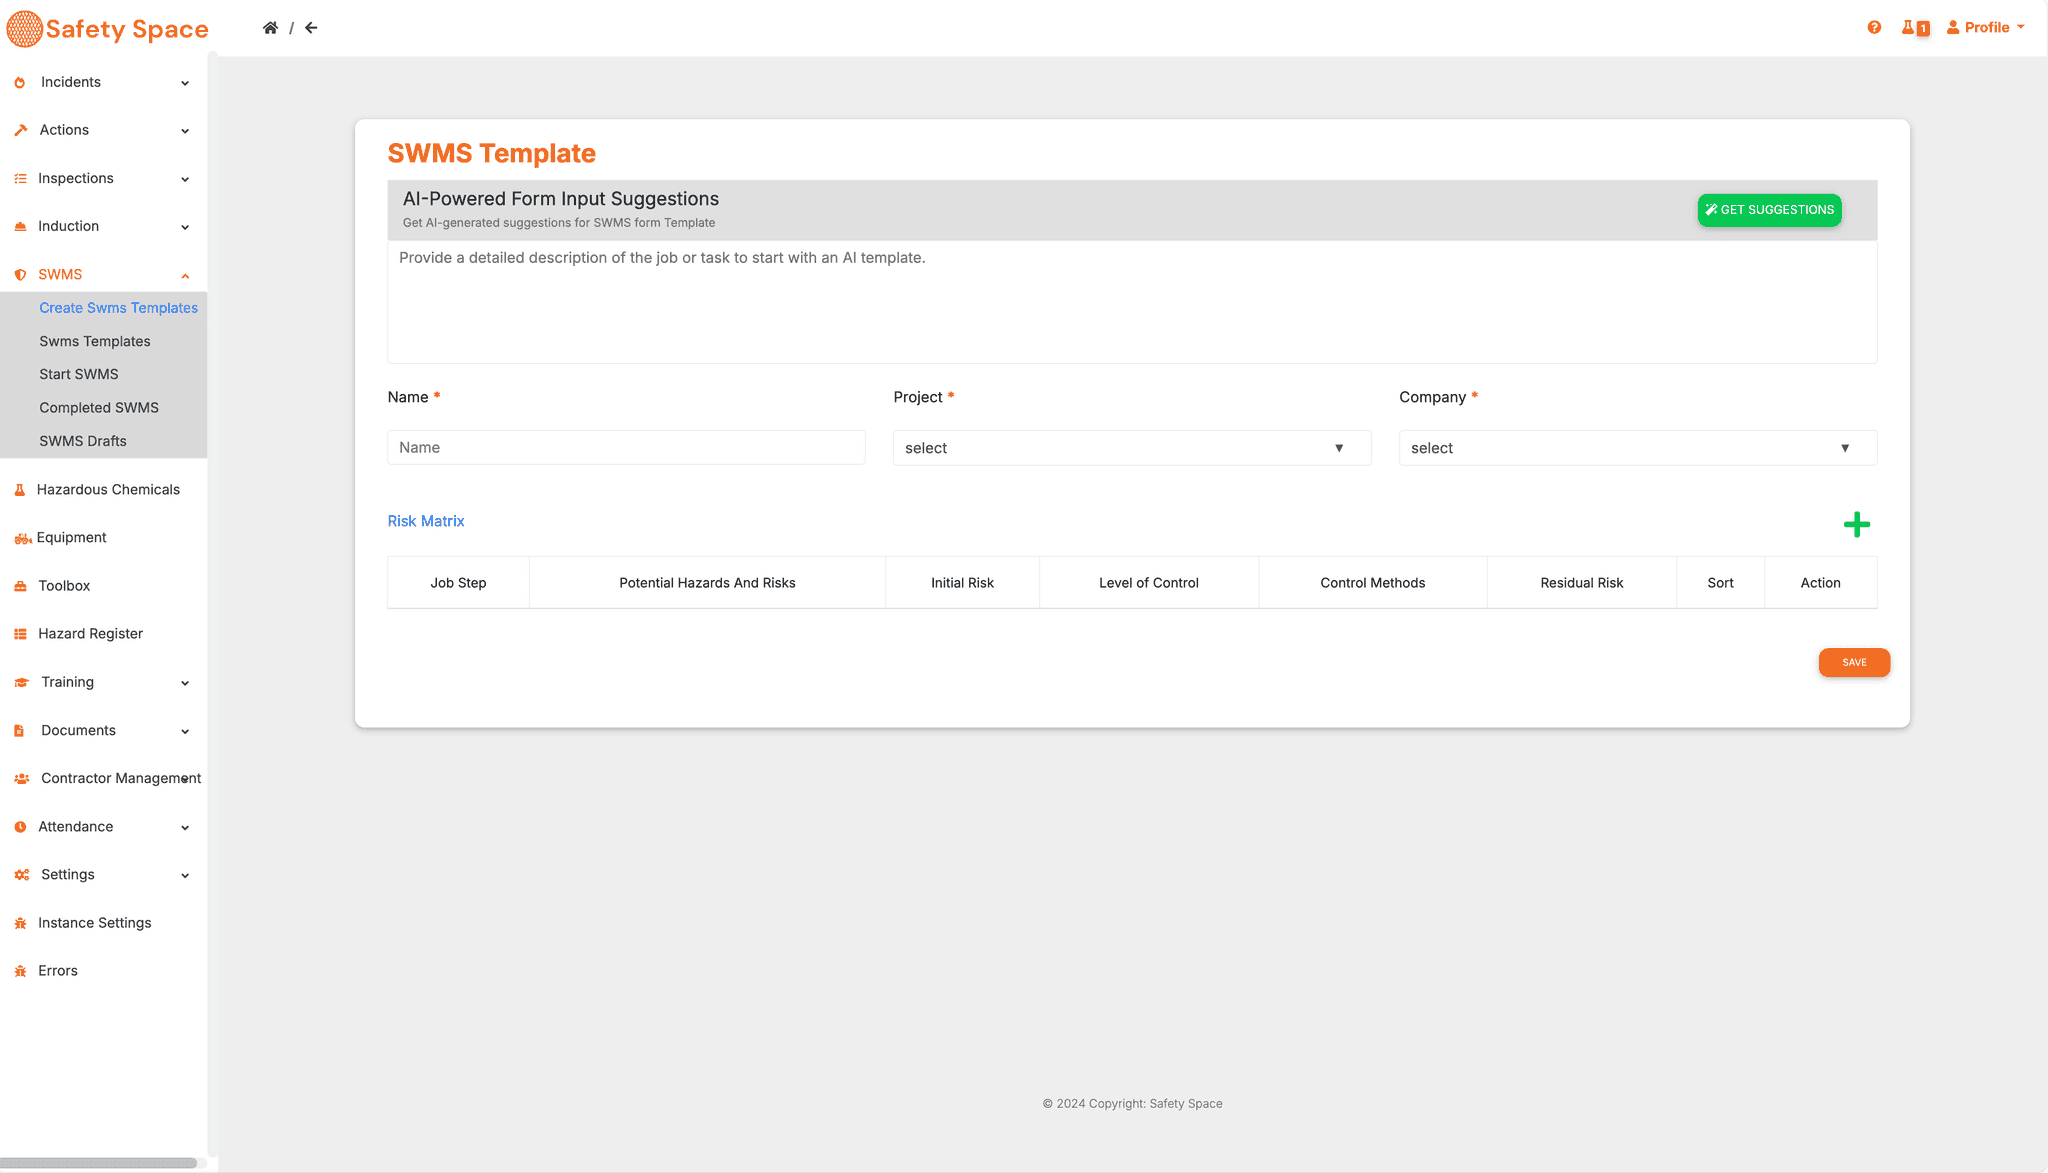Image resolution: width=2048 pixels, height=1173 pixels.
Task: Click the Name input field
Action: 626,447
